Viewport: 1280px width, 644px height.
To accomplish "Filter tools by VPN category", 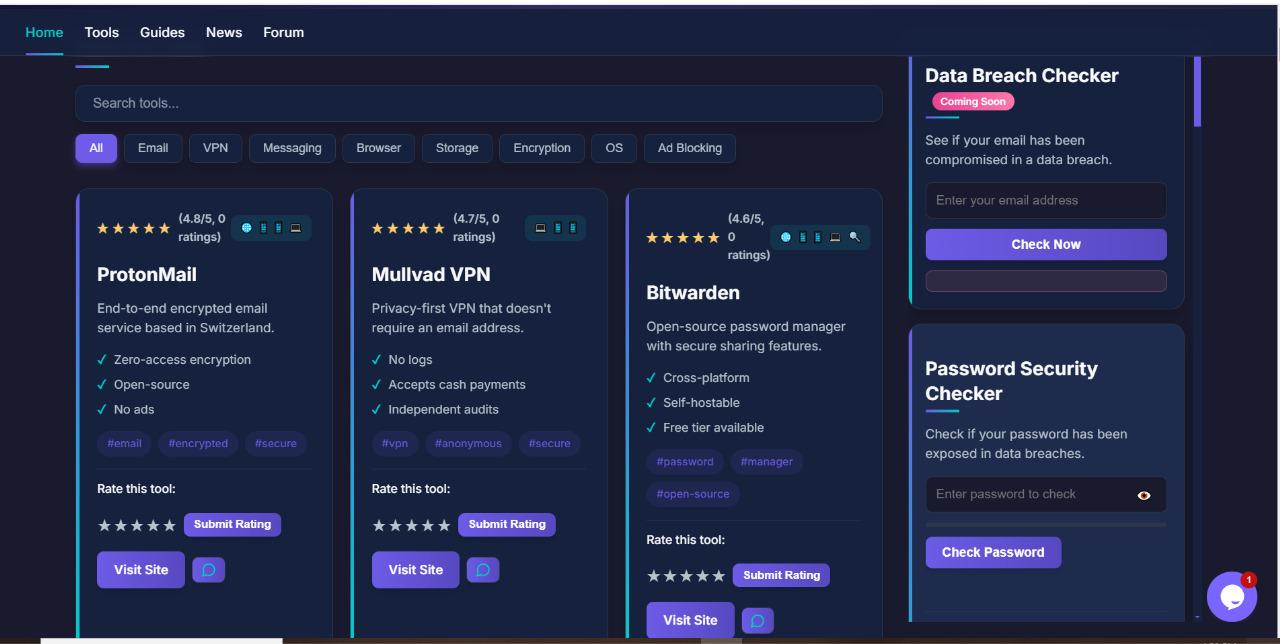I will point(216,148).
